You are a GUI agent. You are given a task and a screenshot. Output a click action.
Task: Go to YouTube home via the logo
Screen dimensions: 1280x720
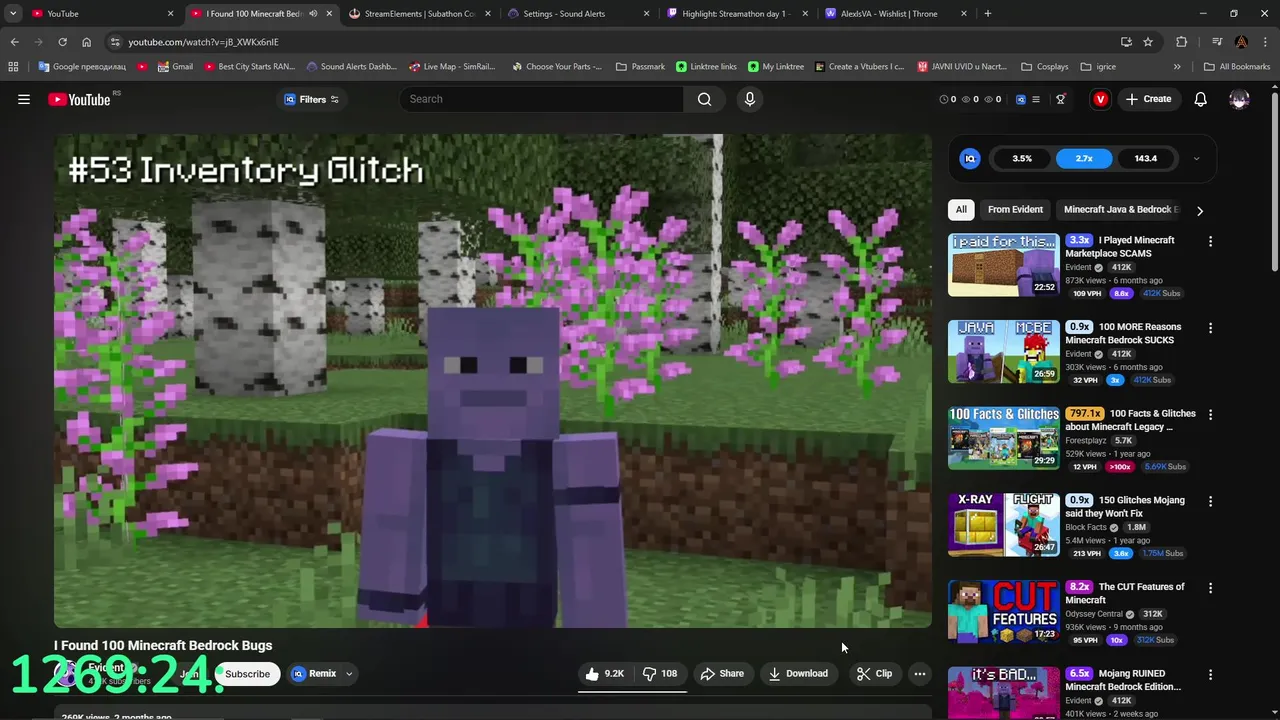point(79,99)
